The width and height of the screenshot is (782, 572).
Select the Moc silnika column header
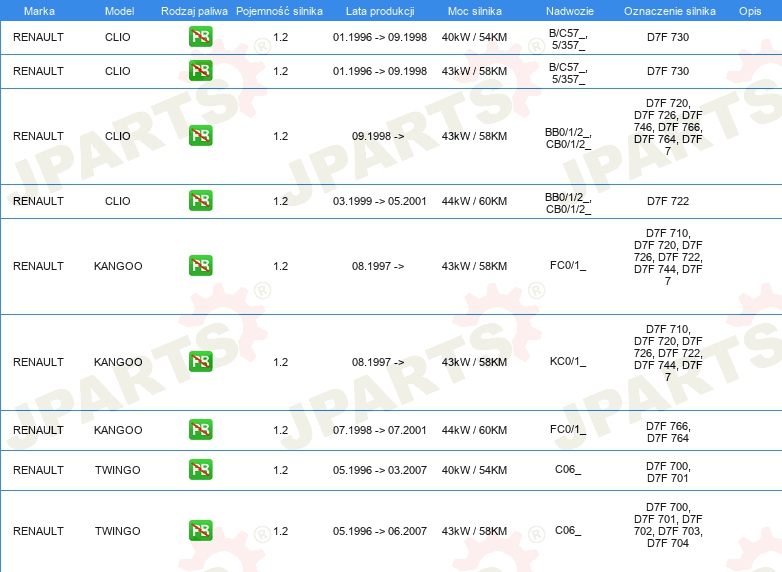(x=474, y=11)
